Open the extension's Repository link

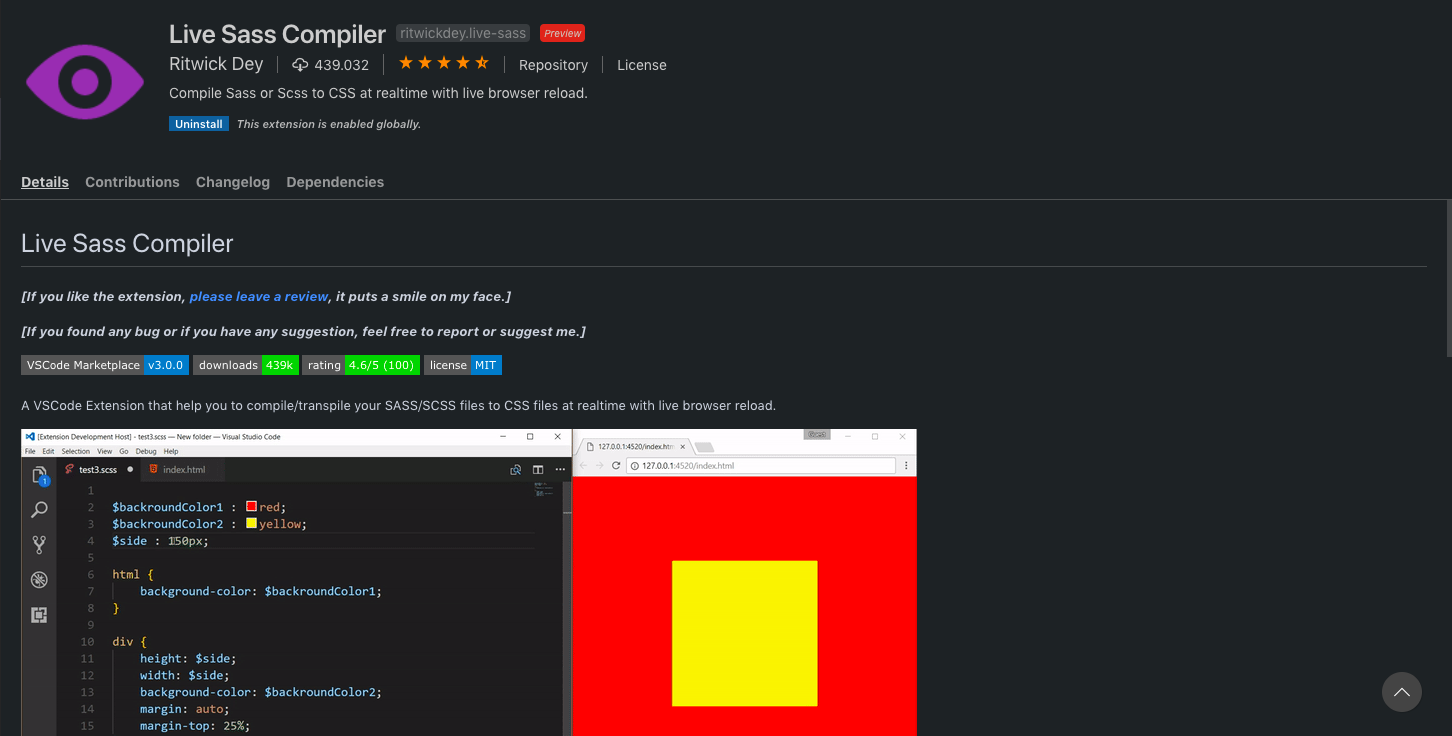click(553, 65)
